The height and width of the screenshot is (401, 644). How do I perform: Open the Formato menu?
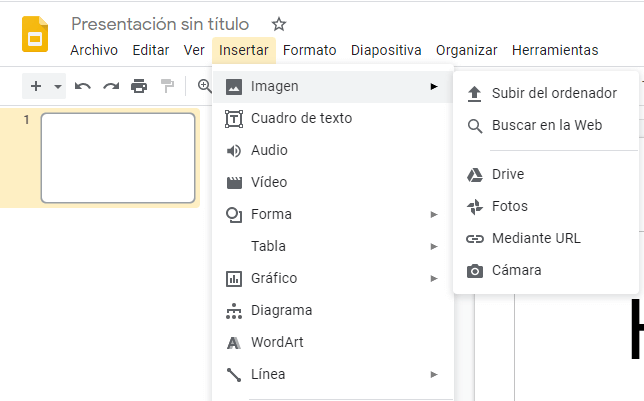pyautogui.click(x=310, y=50)
